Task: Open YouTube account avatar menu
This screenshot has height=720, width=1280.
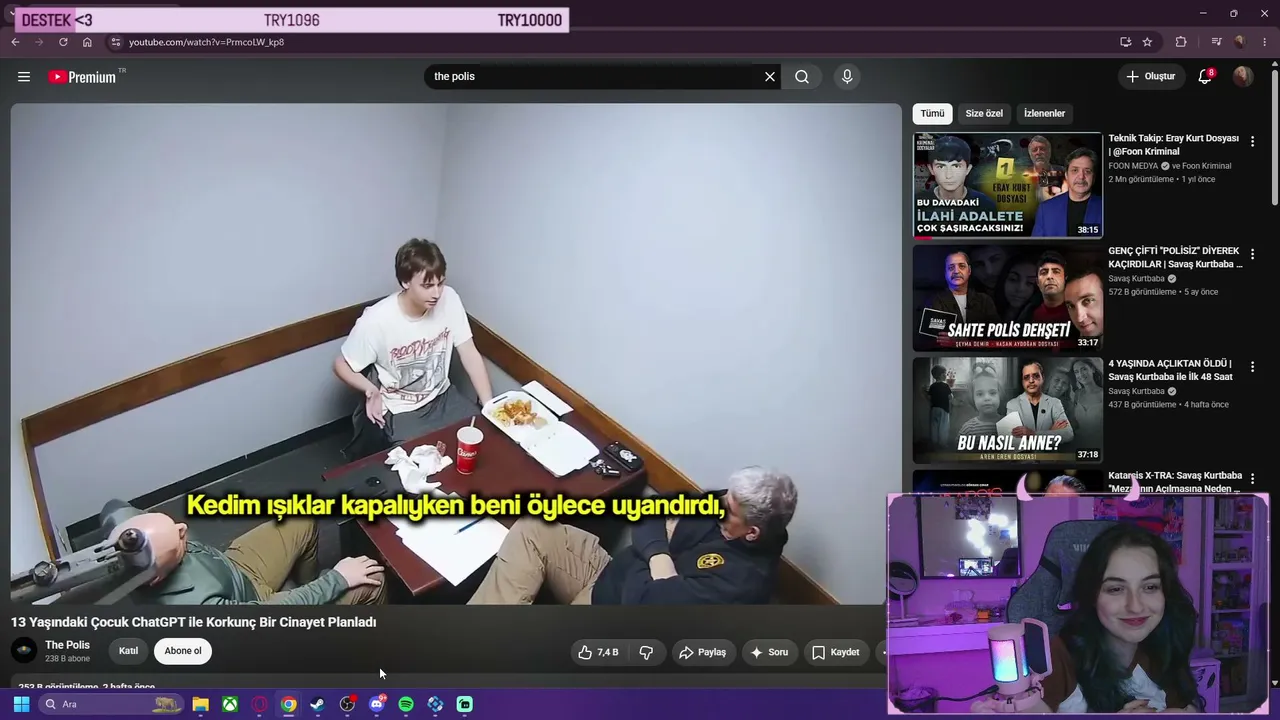Action: point(1243,77)
